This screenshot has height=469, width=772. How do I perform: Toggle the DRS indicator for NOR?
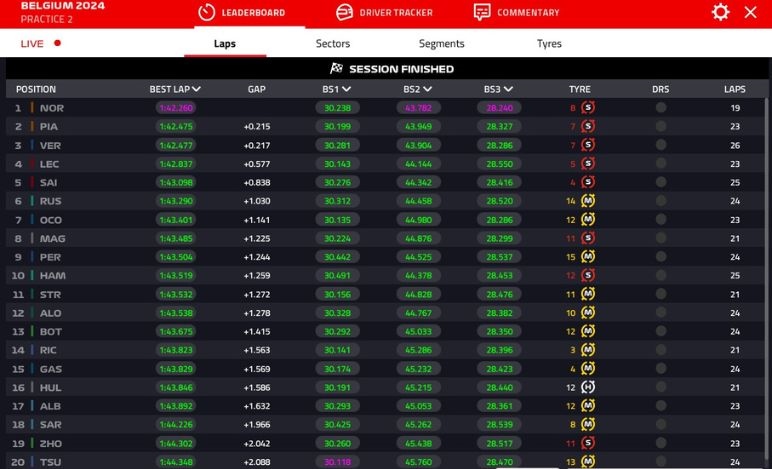[661, 108]
